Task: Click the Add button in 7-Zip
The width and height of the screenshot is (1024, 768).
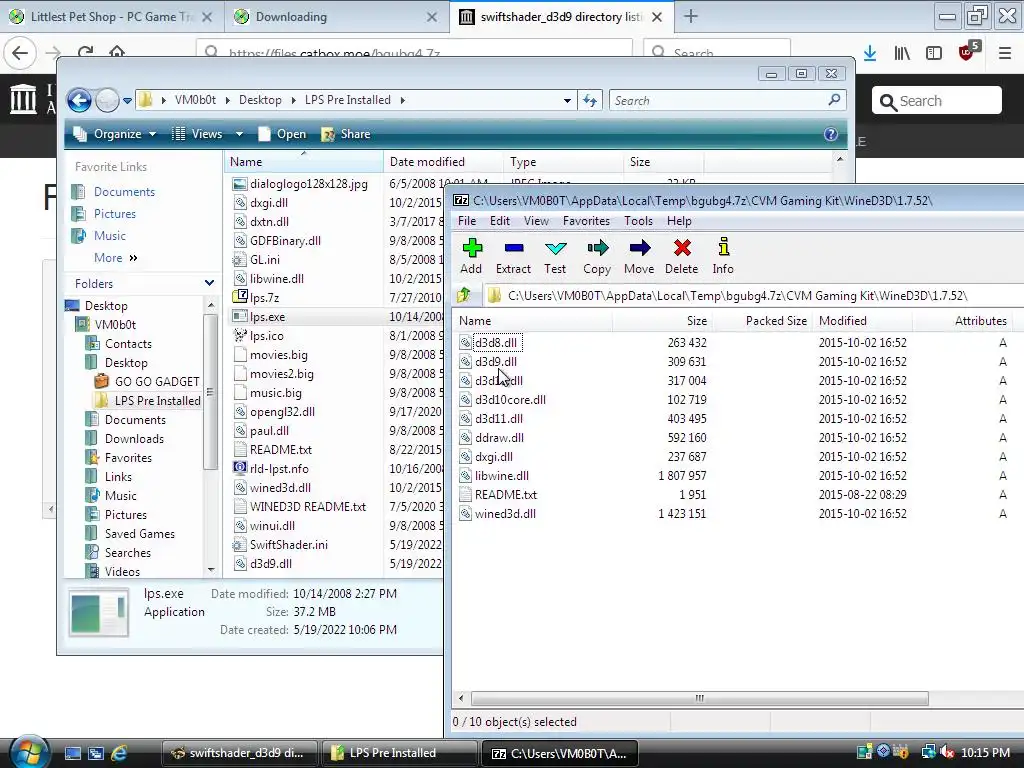Action: point(472,256)
